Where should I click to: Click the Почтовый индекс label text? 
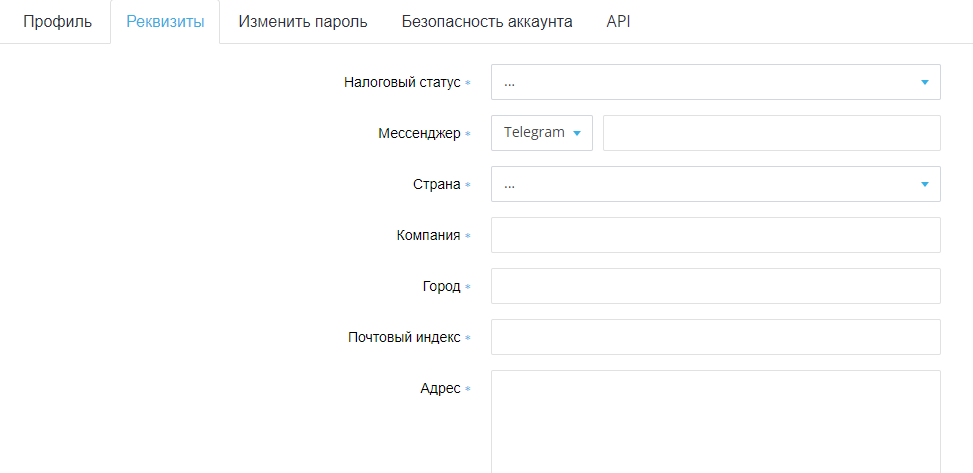(404, 338)
